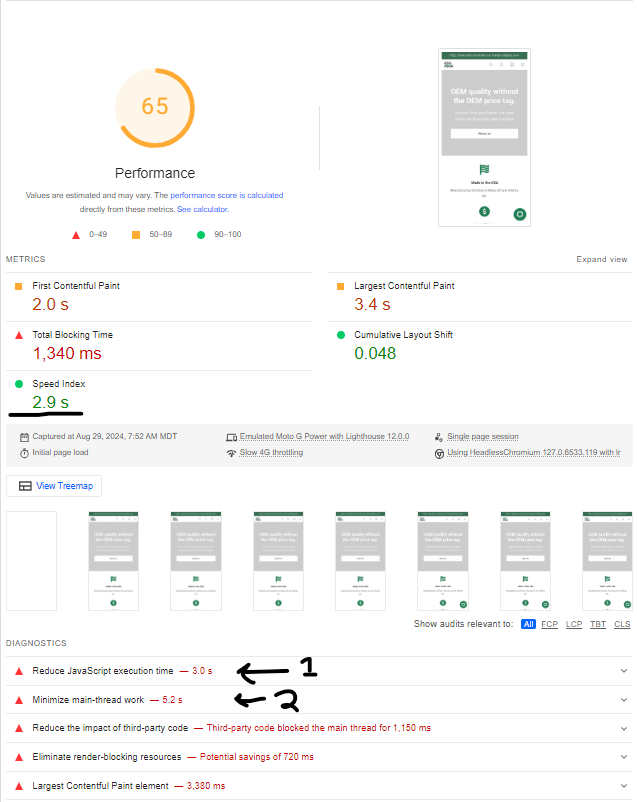637x802 pixels.
Task: Filter audits by LCP
Action: click(x=574, y=624)
